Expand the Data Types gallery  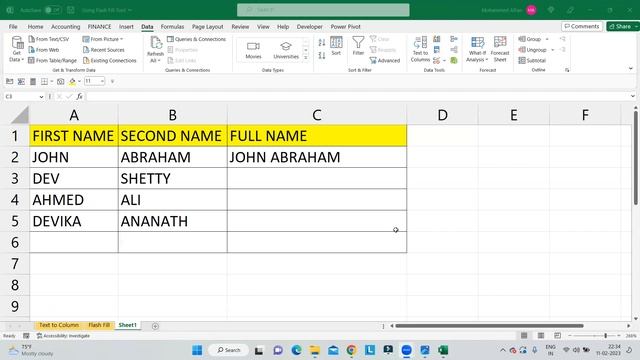tap(306, 58)
